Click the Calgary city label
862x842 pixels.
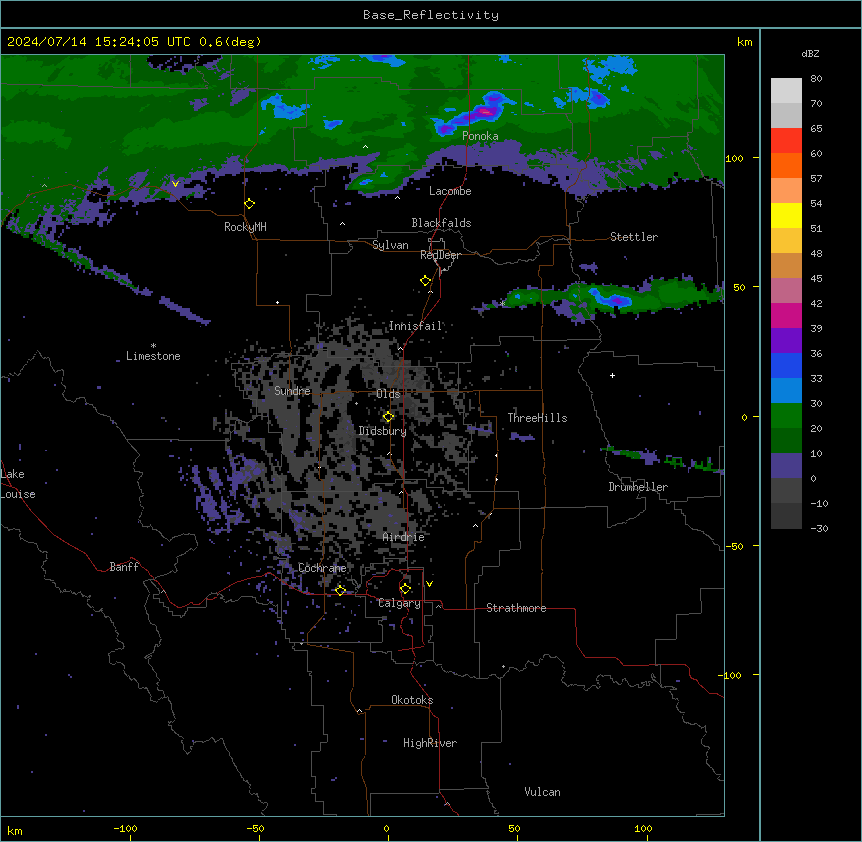(x=400, y=603)
